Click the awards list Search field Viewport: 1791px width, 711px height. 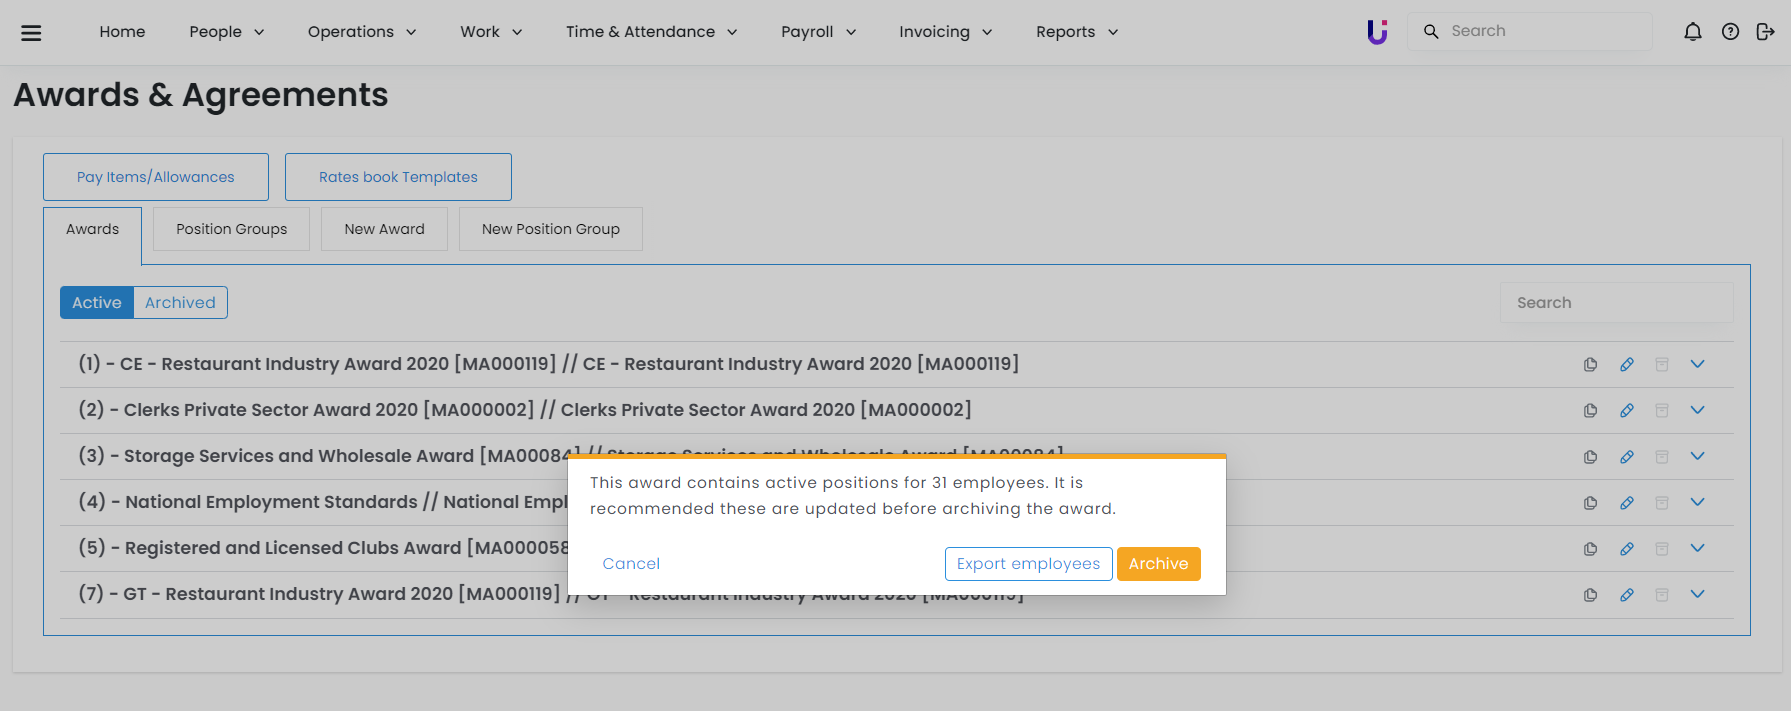tap(1616, 303)
